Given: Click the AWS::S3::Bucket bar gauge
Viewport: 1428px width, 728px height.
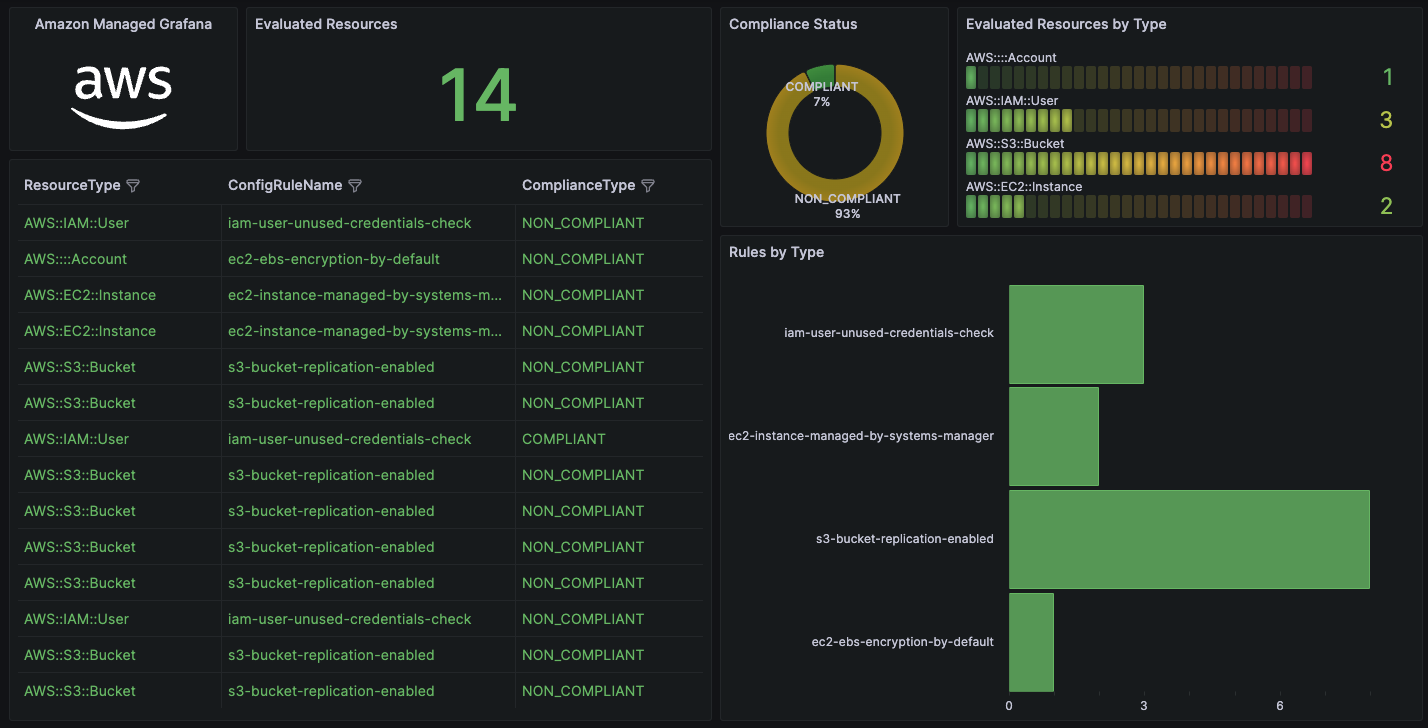Looking at the screenshot, I should click(1140, 163).
